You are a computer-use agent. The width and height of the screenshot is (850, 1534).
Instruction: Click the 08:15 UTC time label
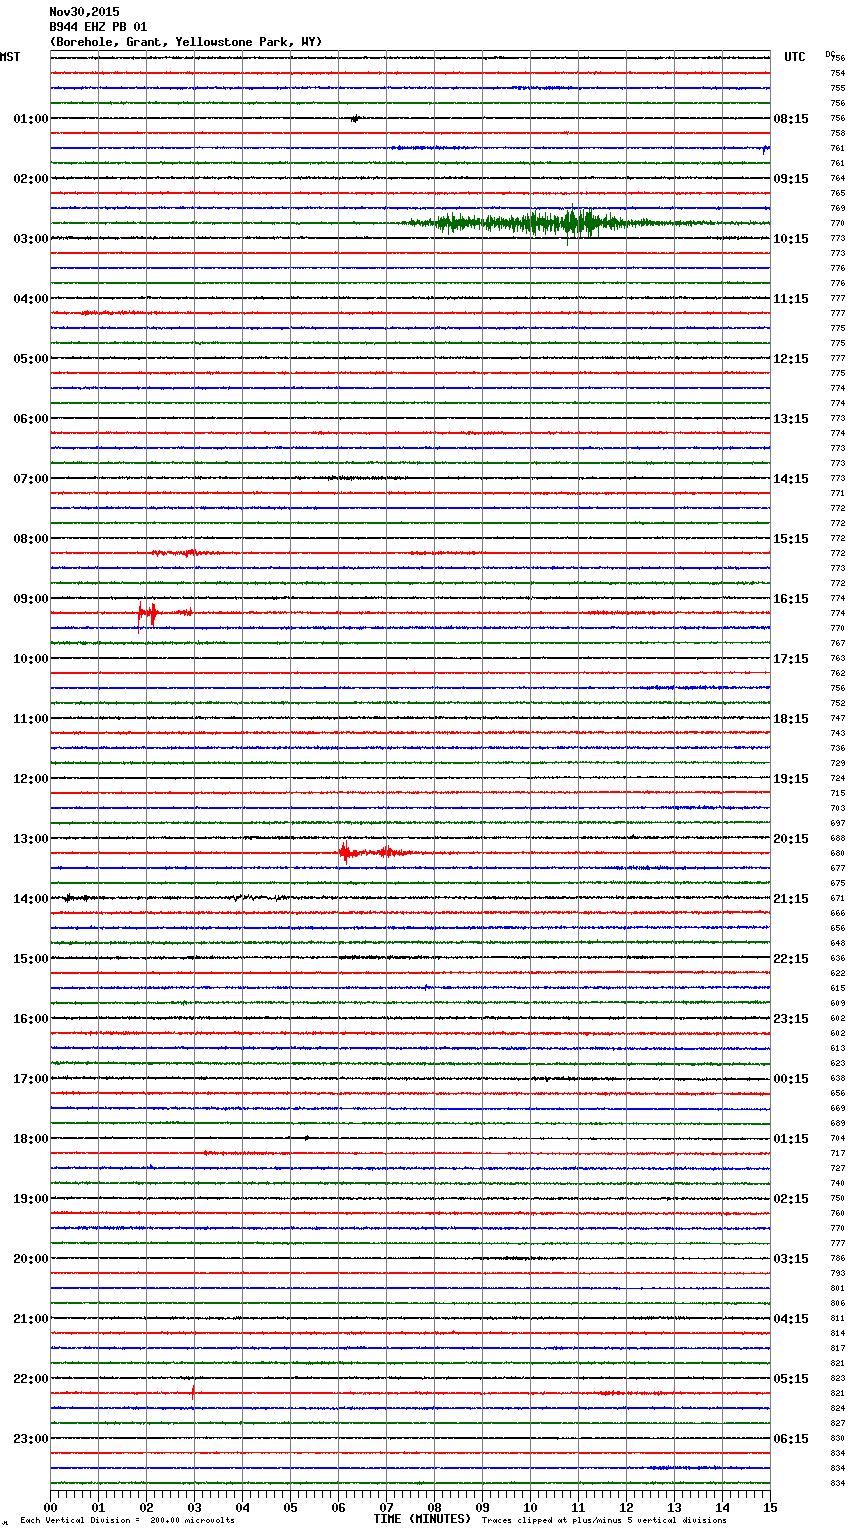pyautogui.click(x=791, y=119)
